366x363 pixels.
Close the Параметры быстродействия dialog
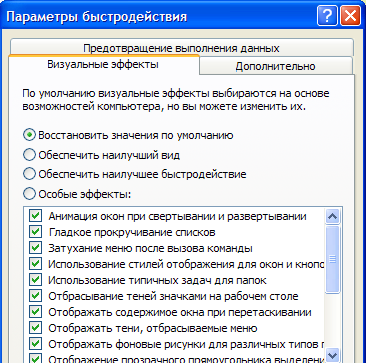[350, 16]
